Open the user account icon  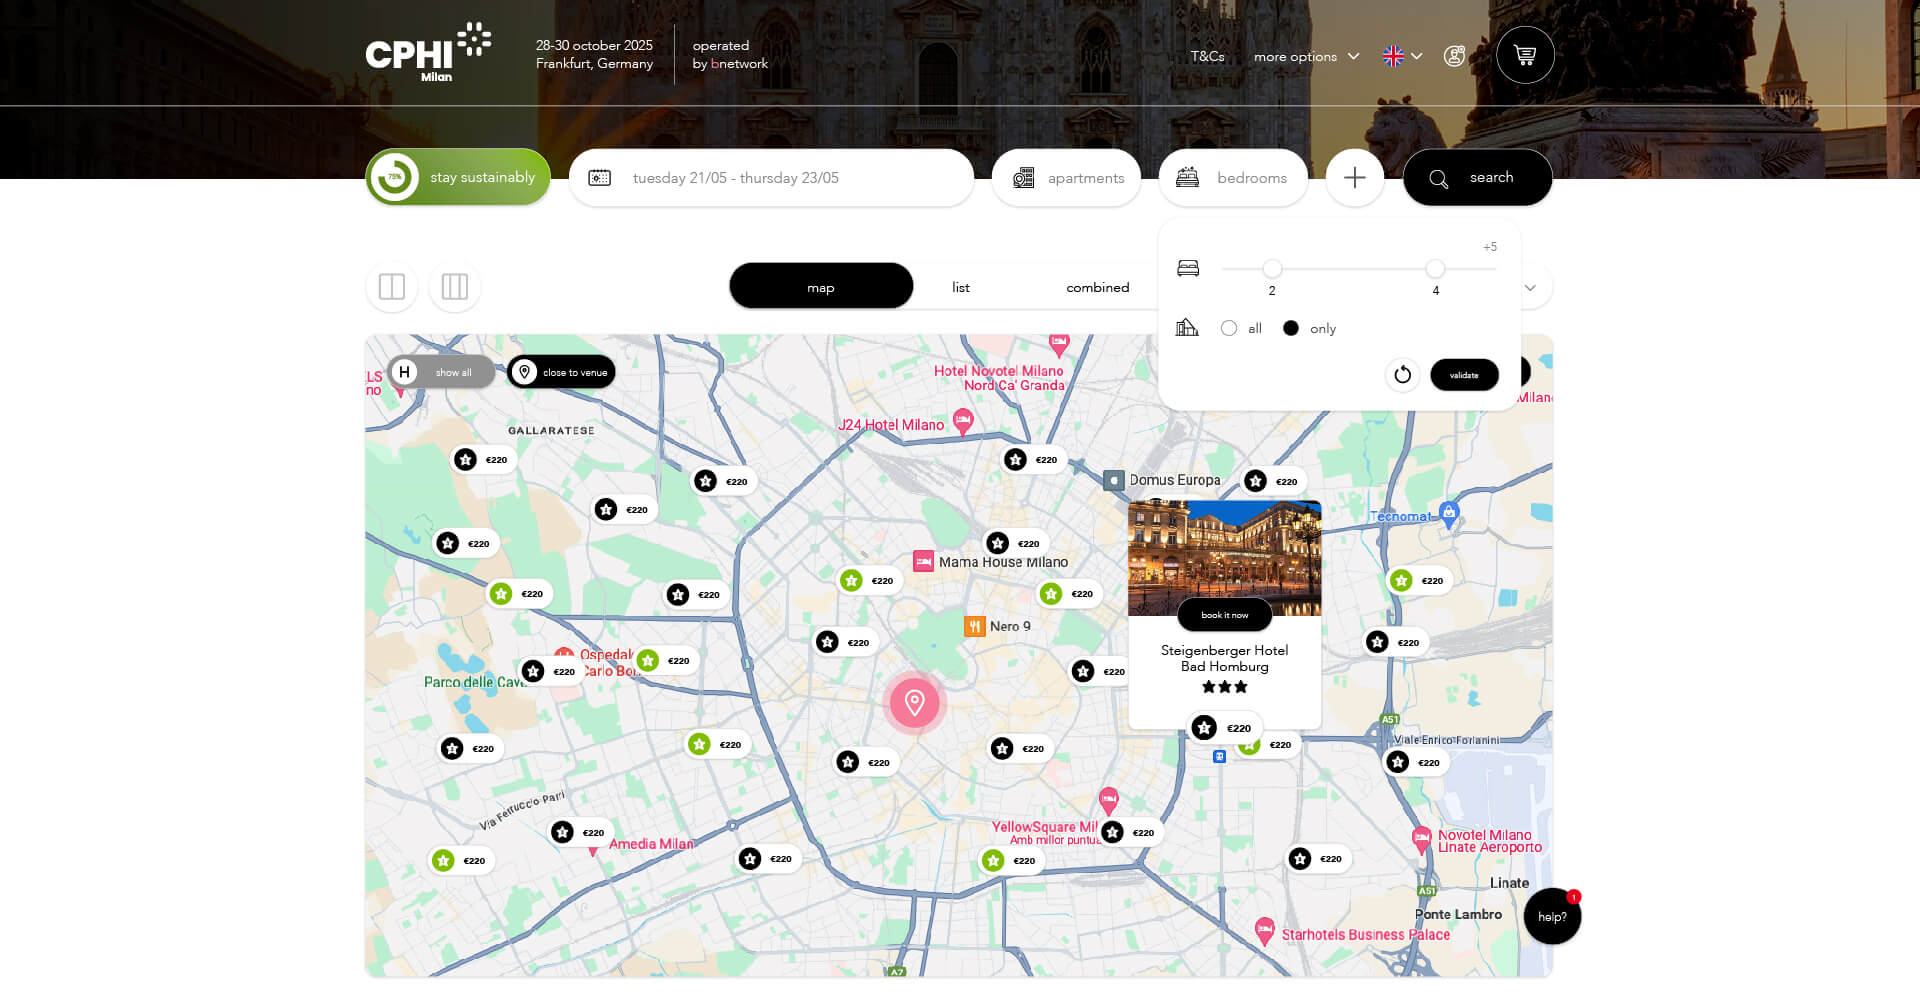coord(1455,56)
